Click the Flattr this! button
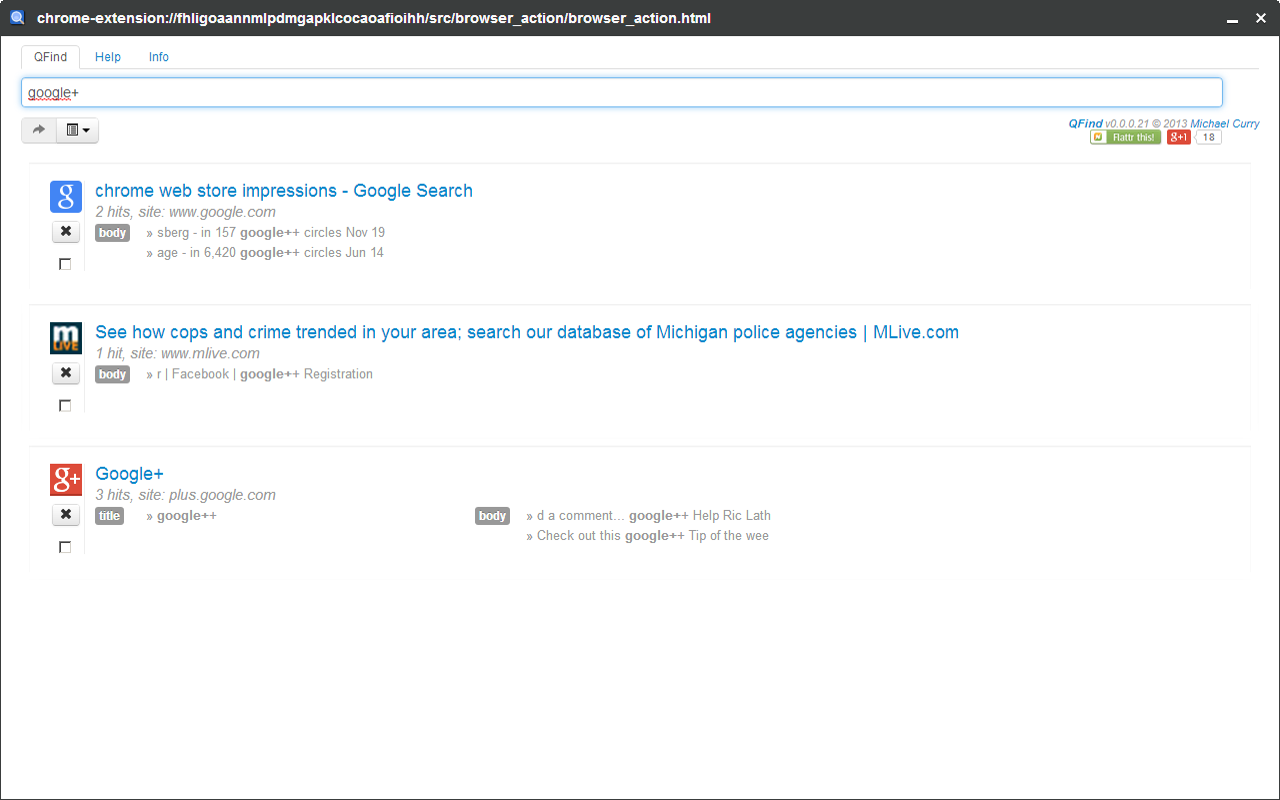Image resolution: width=1280 pixels, height=800 pixels. coord(1125,137)
